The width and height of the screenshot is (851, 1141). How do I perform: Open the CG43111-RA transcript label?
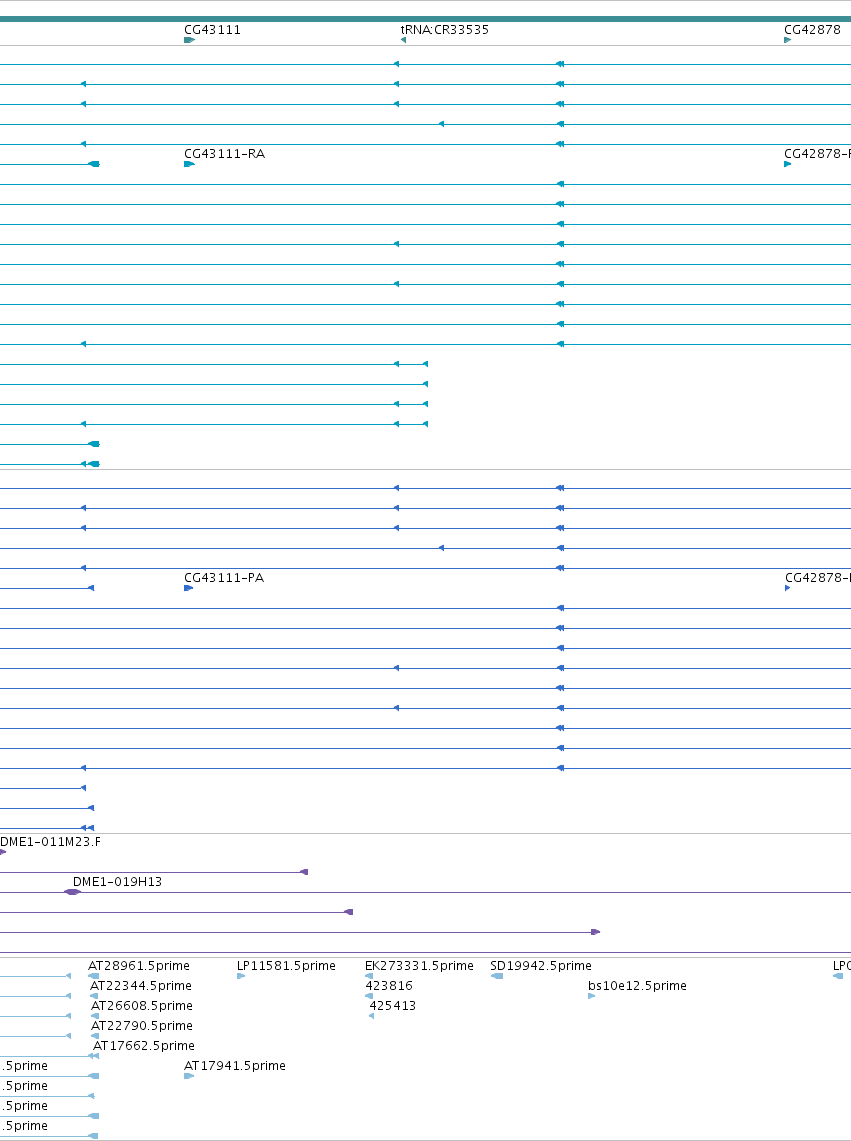click(224, 154)
